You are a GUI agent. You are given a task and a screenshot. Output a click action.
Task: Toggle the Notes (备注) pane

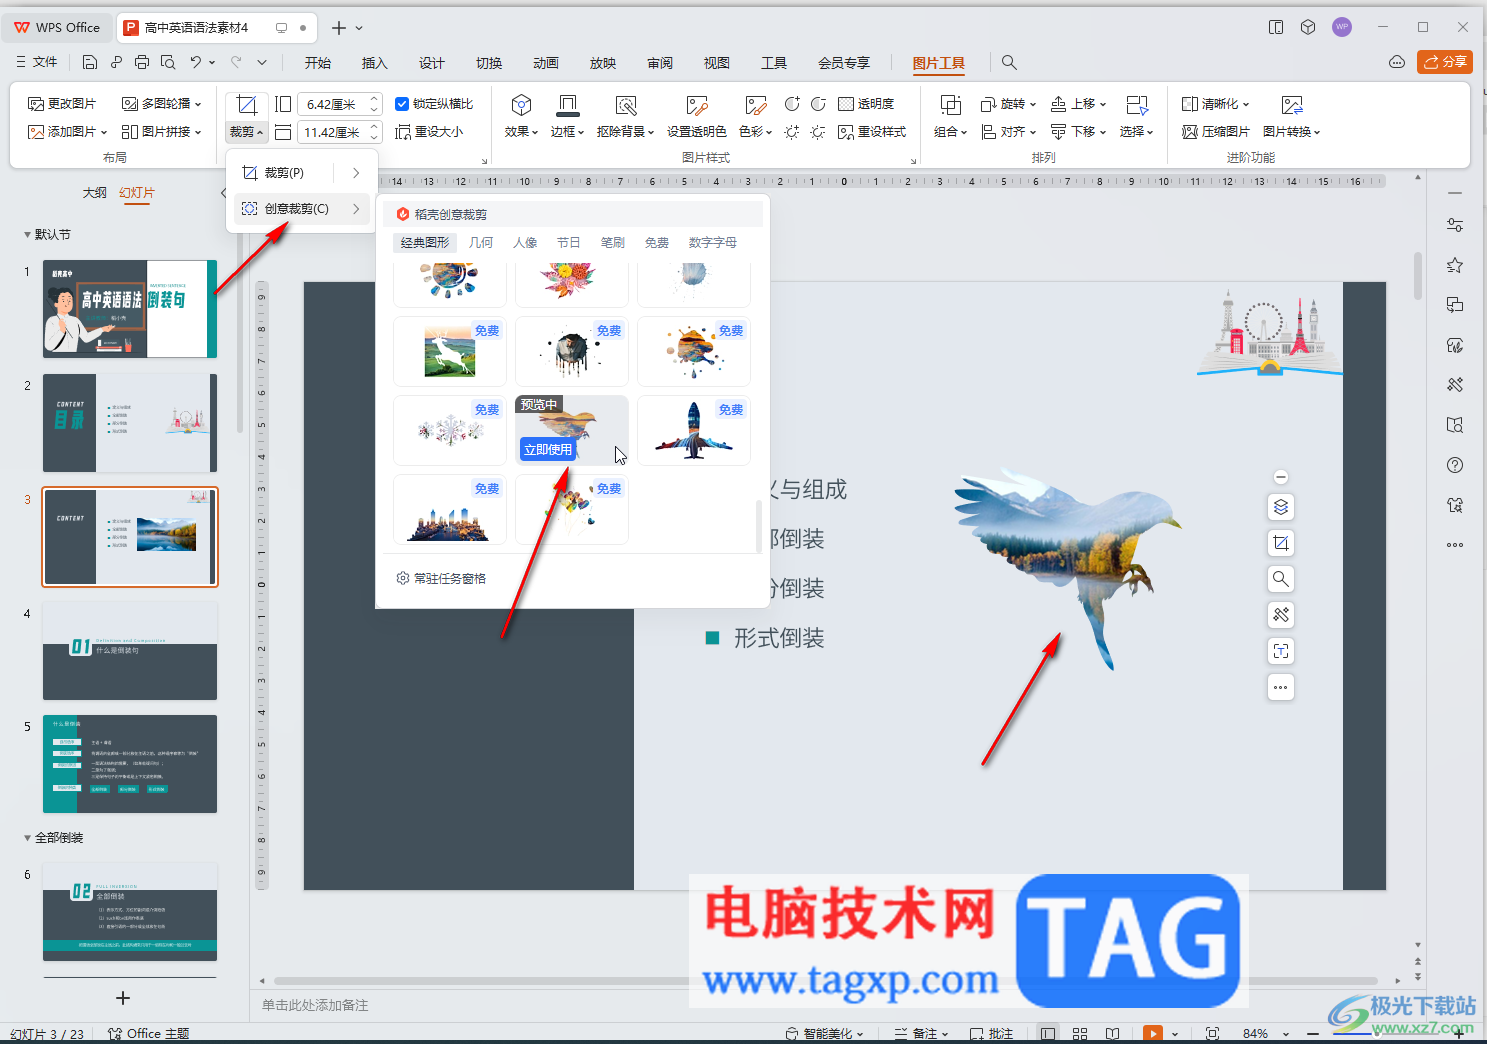click(920, 1033)
